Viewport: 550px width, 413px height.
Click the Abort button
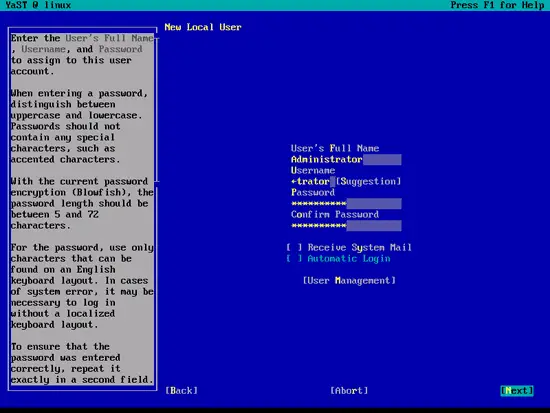(x=349, y=391)
